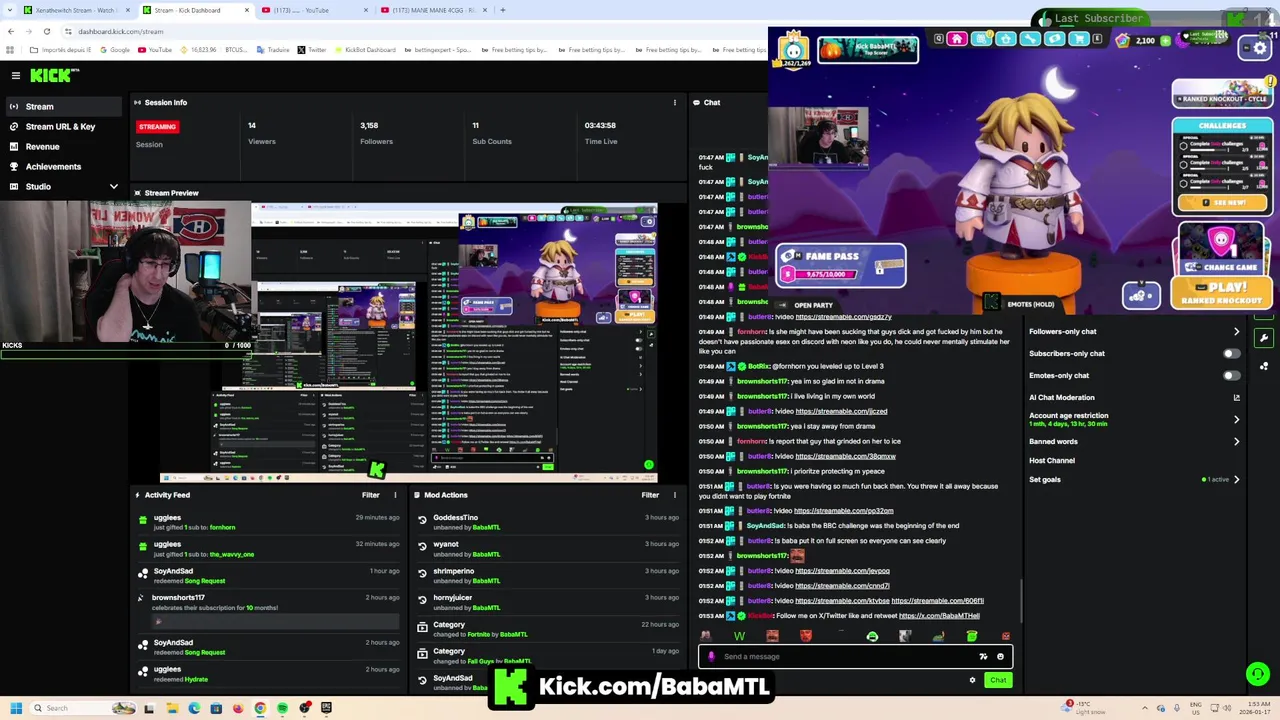Expand Account age restriction settings

click(x=1237, y=420)
